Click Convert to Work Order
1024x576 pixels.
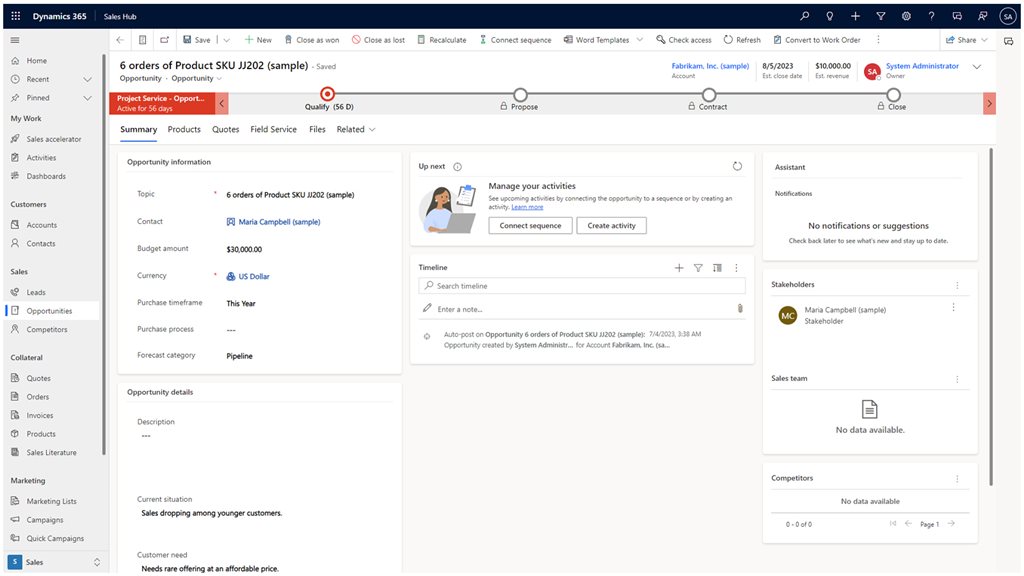click(x=817, y=40)
